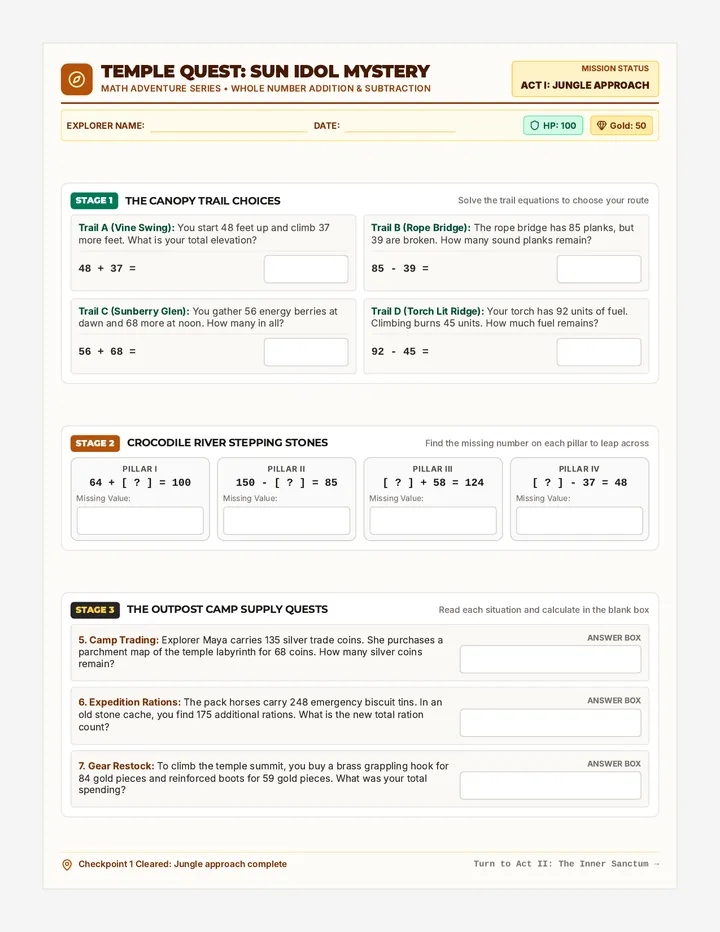
Task: Click the 6. Expedition Rations label
Action: tap(130, 703)
